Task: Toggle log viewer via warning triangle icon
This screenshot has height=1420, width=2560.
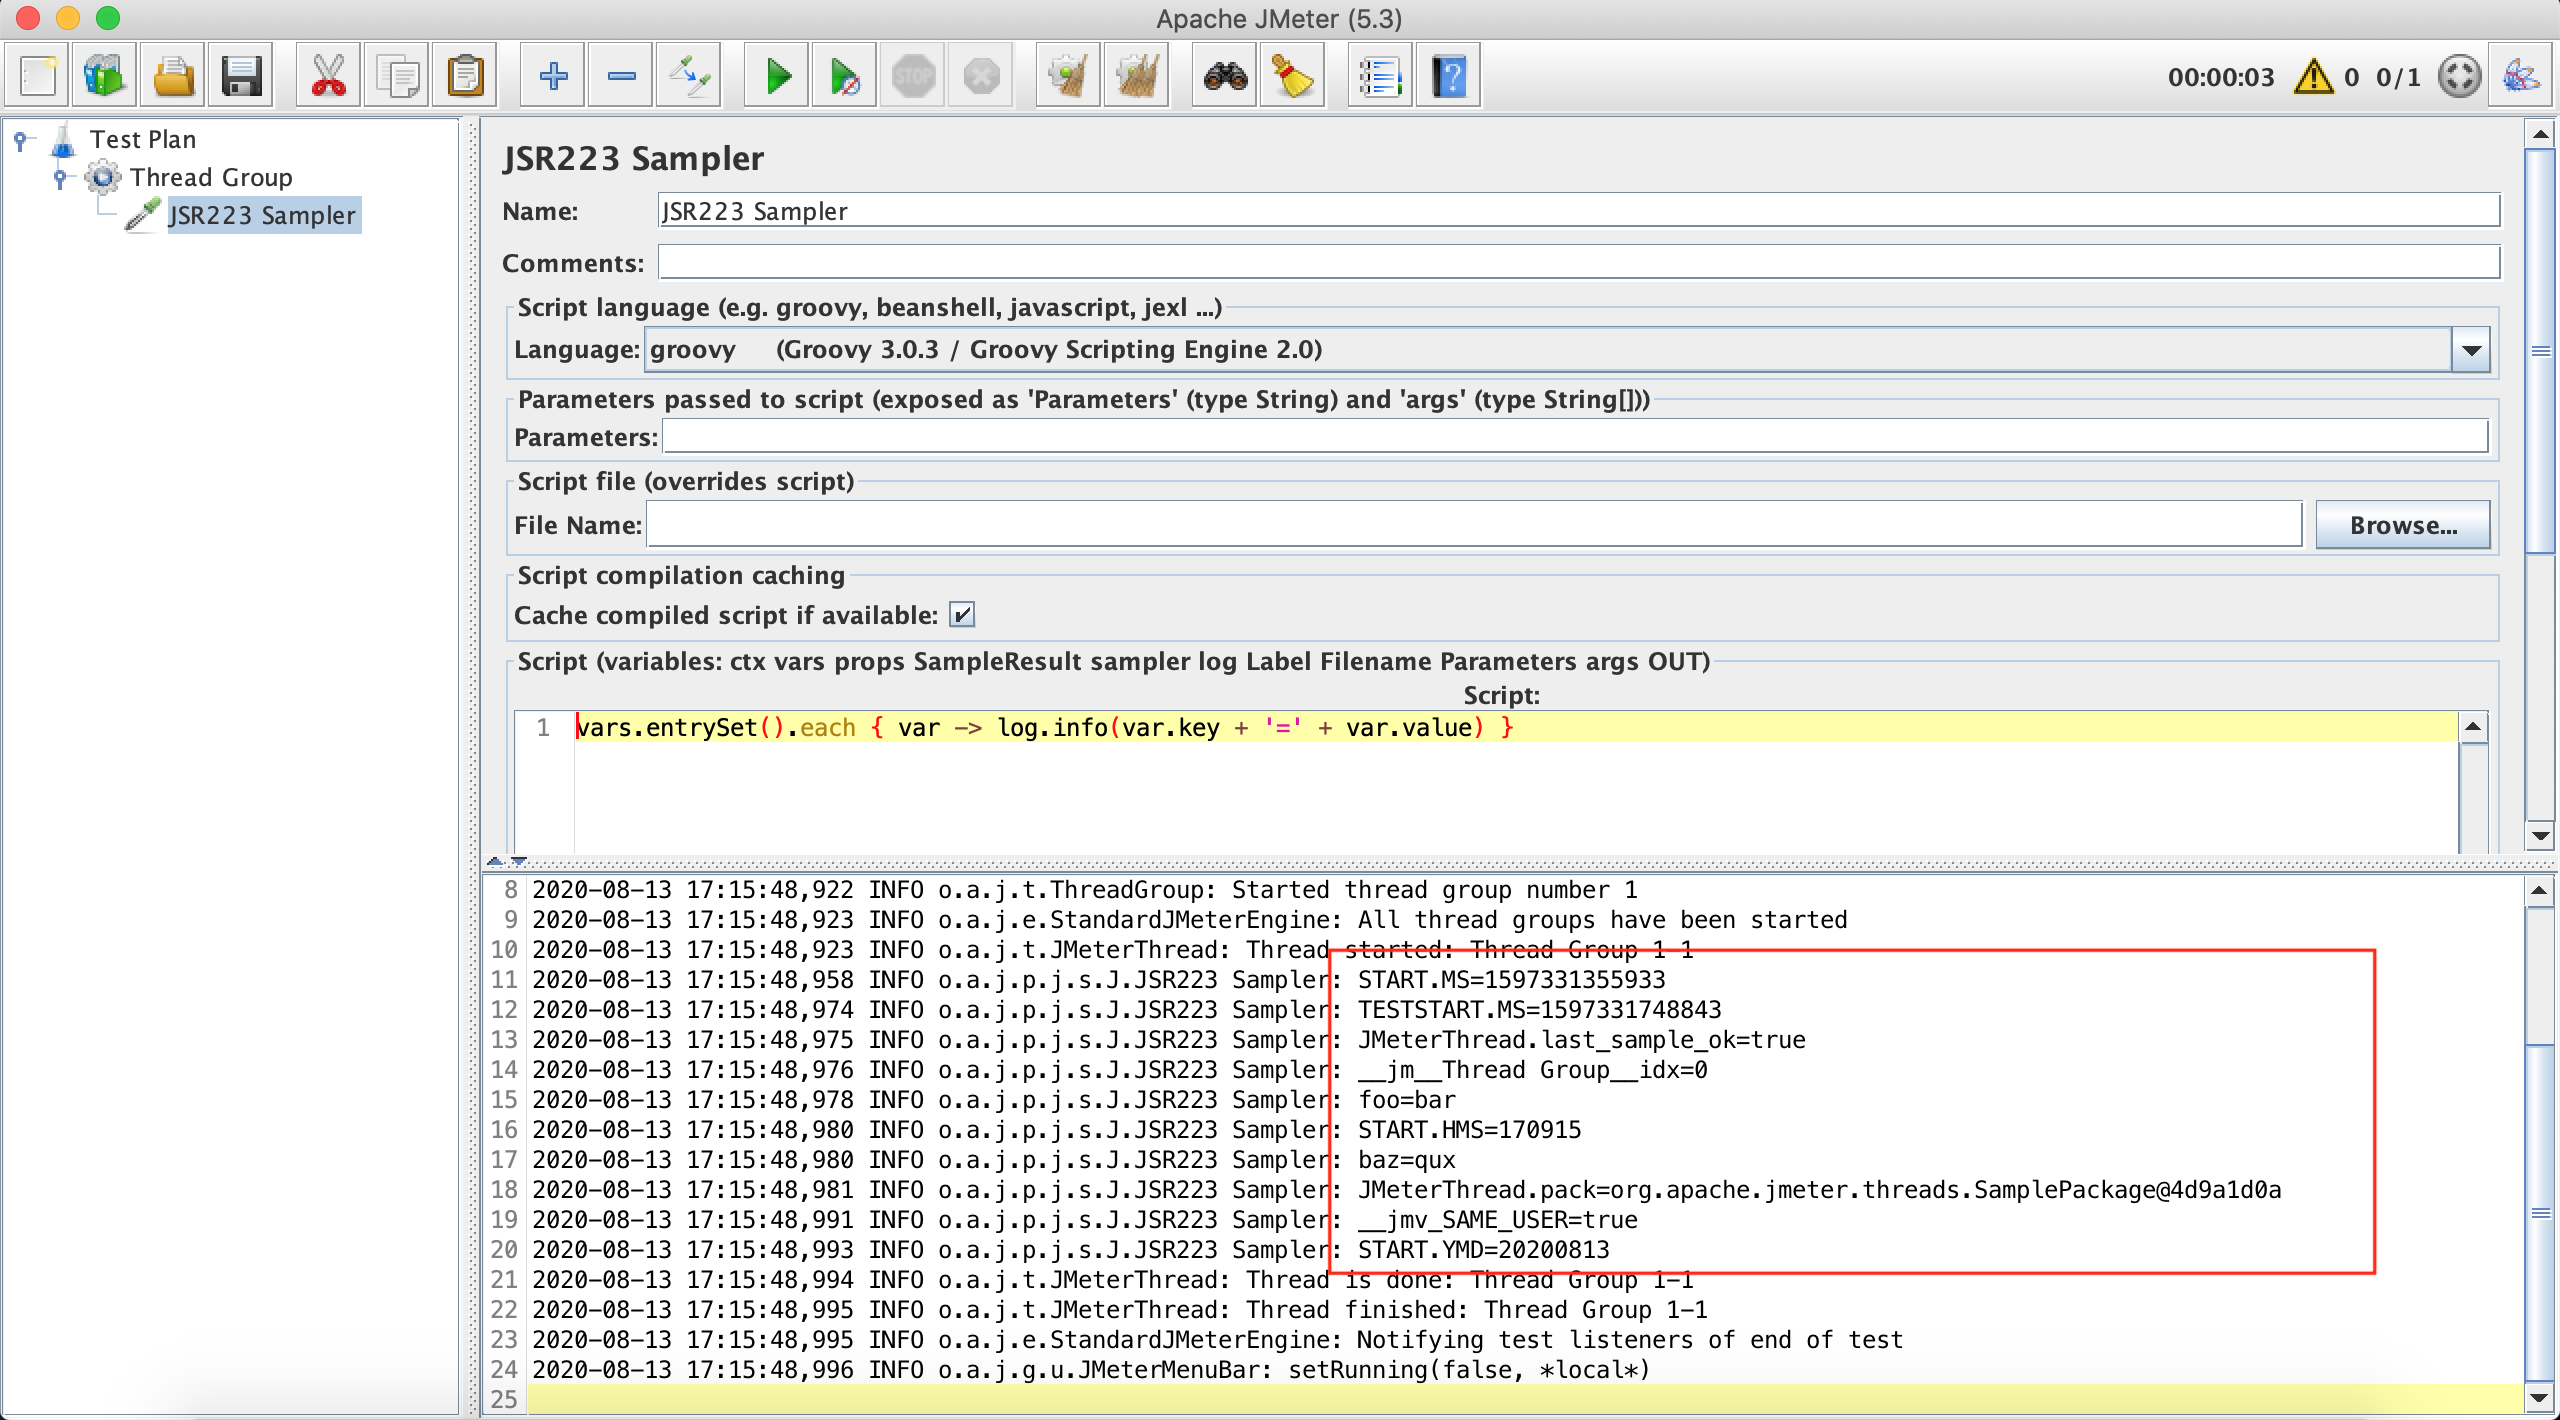Action: tap(2313, 77)
